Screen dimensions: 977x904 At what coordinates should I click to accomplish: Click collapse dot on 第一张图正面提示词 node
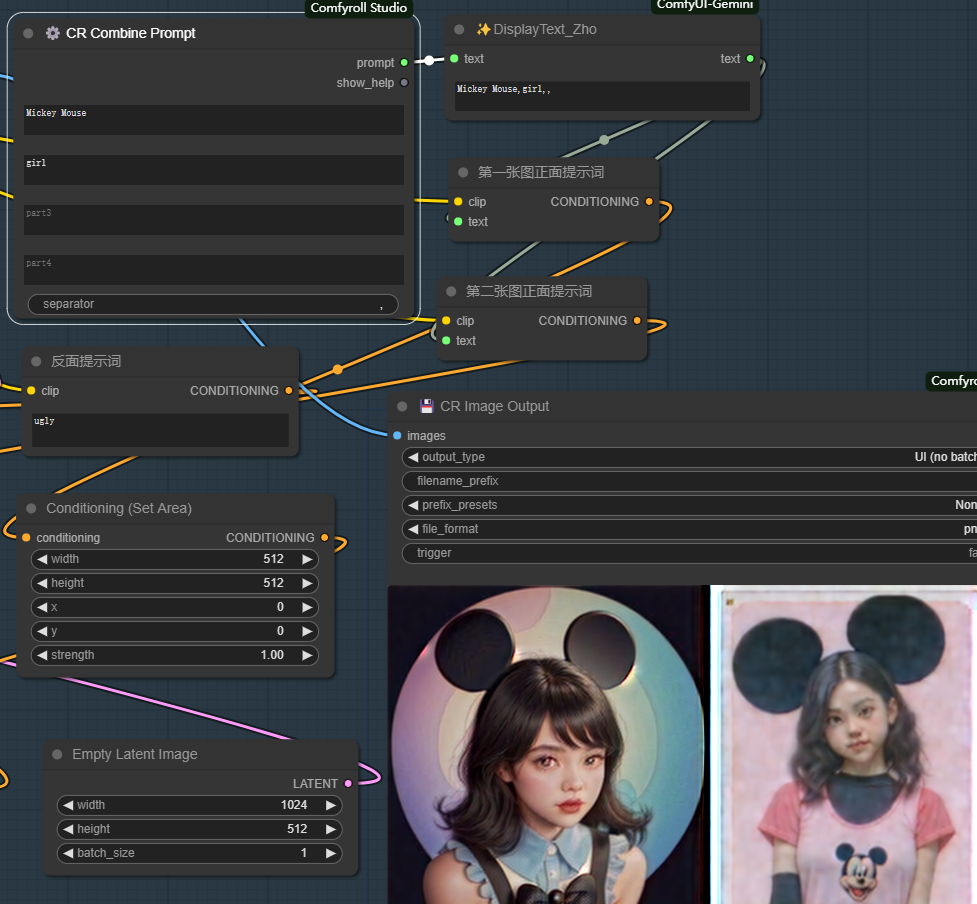click(463, 172)
